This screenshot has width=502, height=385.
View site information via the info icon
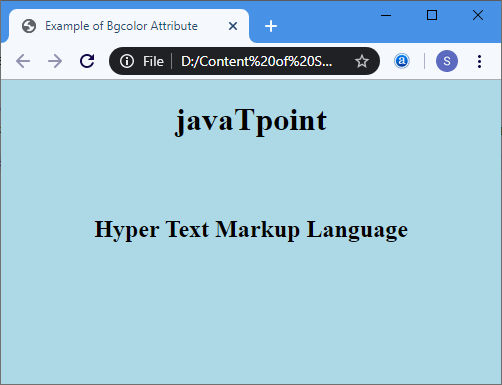[x=127, y=61]
